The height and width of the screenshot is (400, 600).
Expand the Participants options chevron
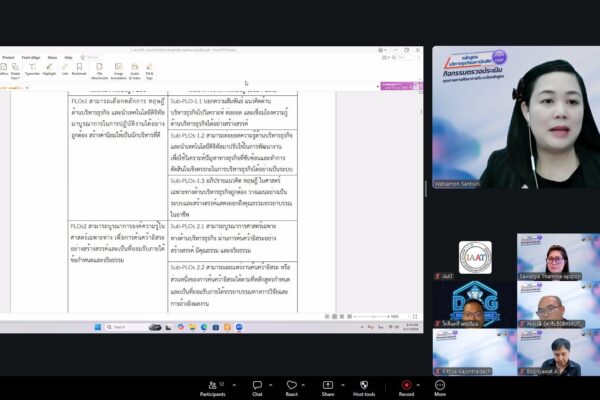pos(234,385)
